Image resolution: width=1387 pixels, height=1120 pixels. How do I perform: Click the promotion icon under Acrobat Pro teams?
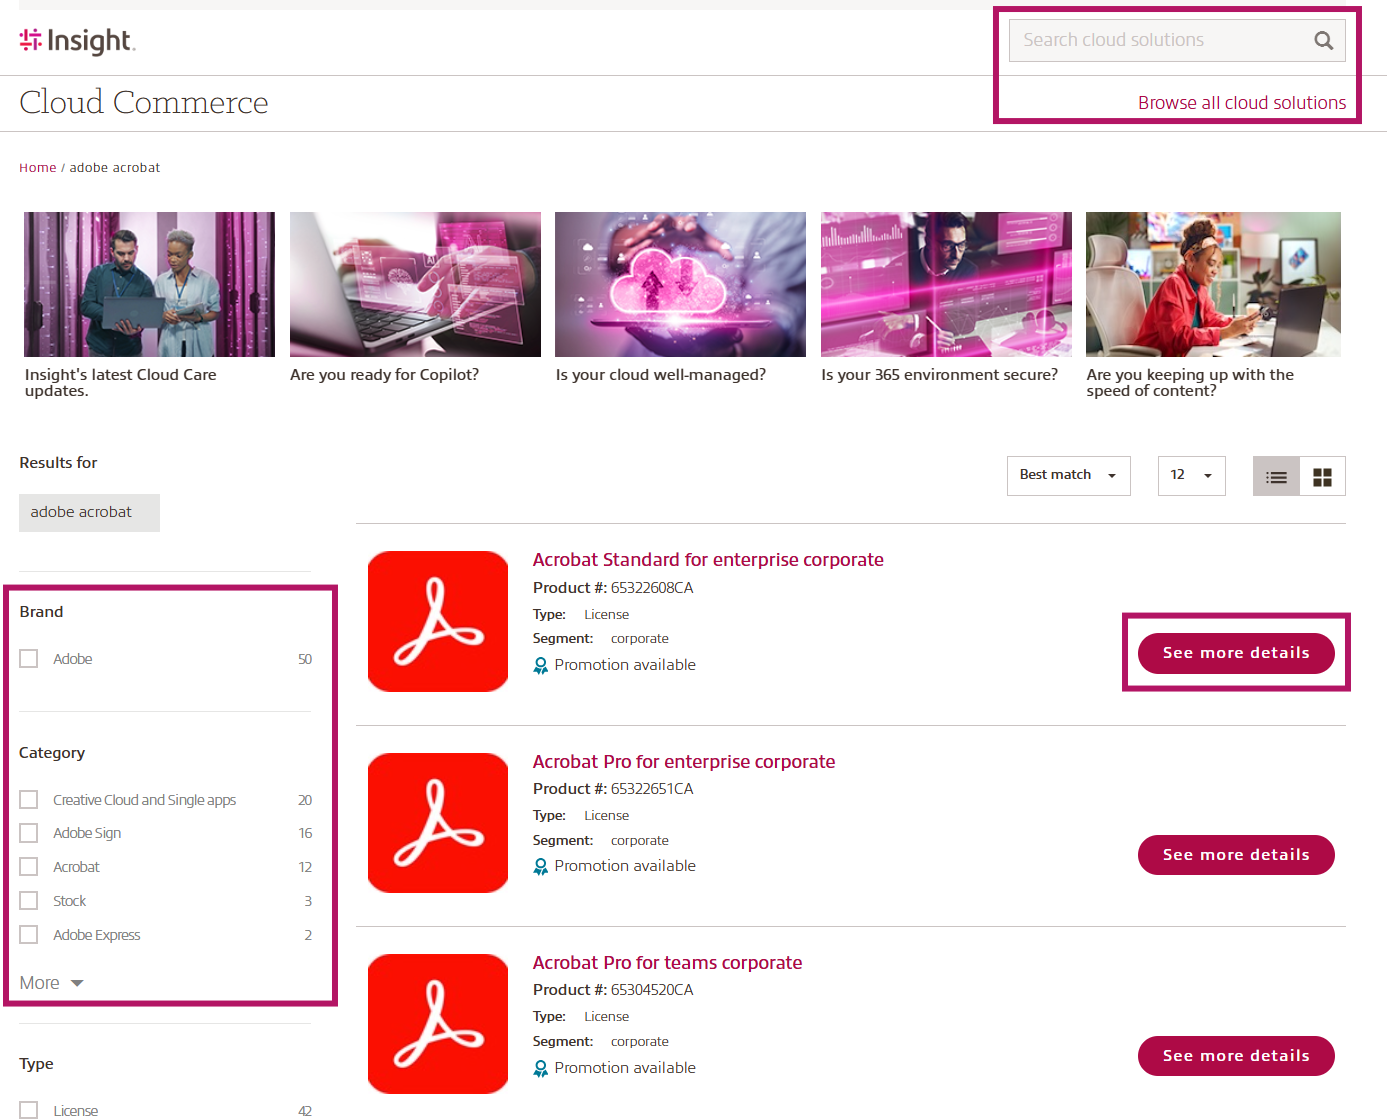(540, 1067)
